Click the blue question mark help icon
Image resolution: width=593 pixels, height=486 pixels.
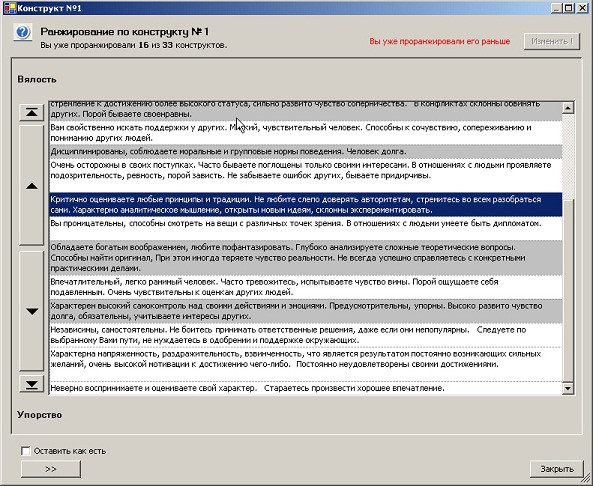pyautogui.click(x=22, y=32)
